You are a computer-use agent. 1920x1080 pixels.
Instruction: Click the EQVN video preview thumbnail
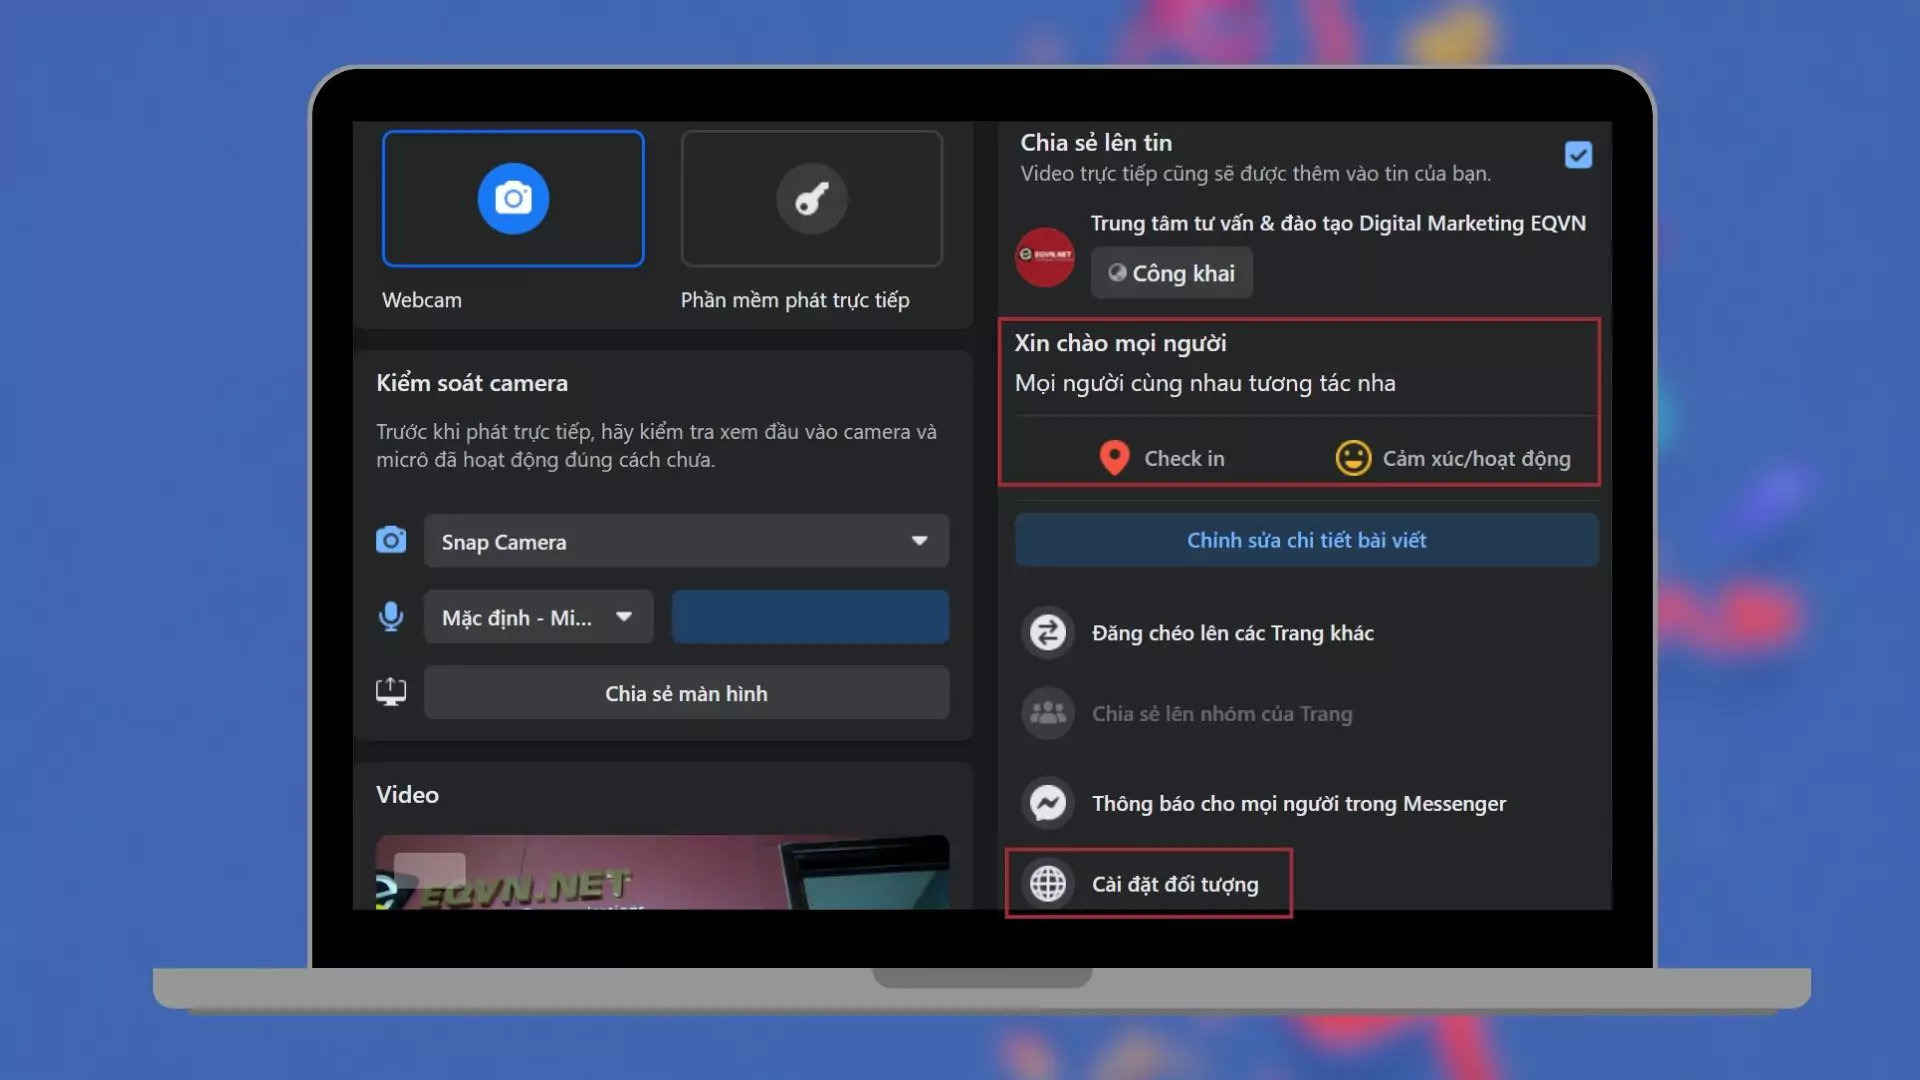[662, 872]
